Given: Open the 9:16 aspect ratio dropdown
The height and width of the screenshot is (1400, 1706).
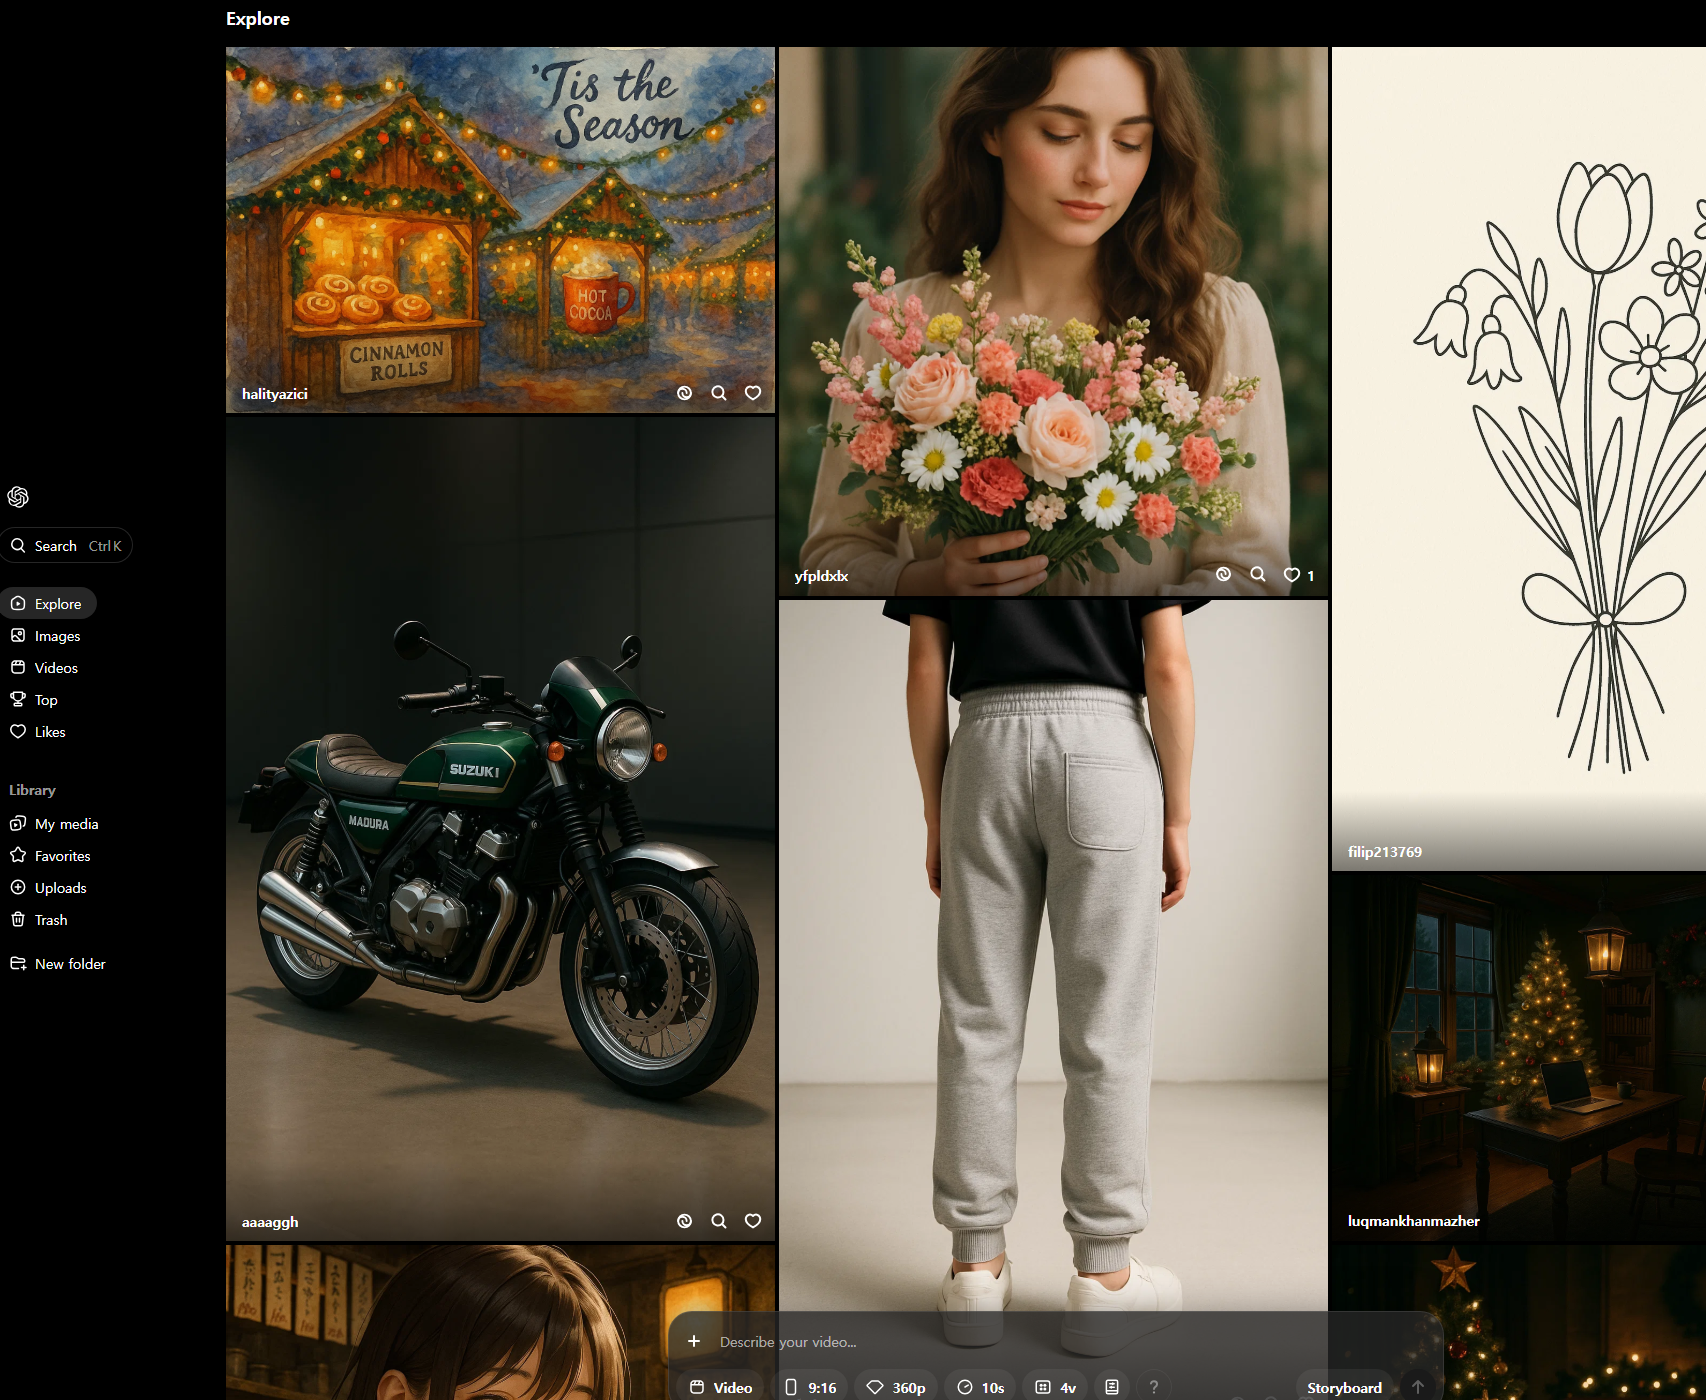Looking at the screenshot, I should pos(811,1387).
